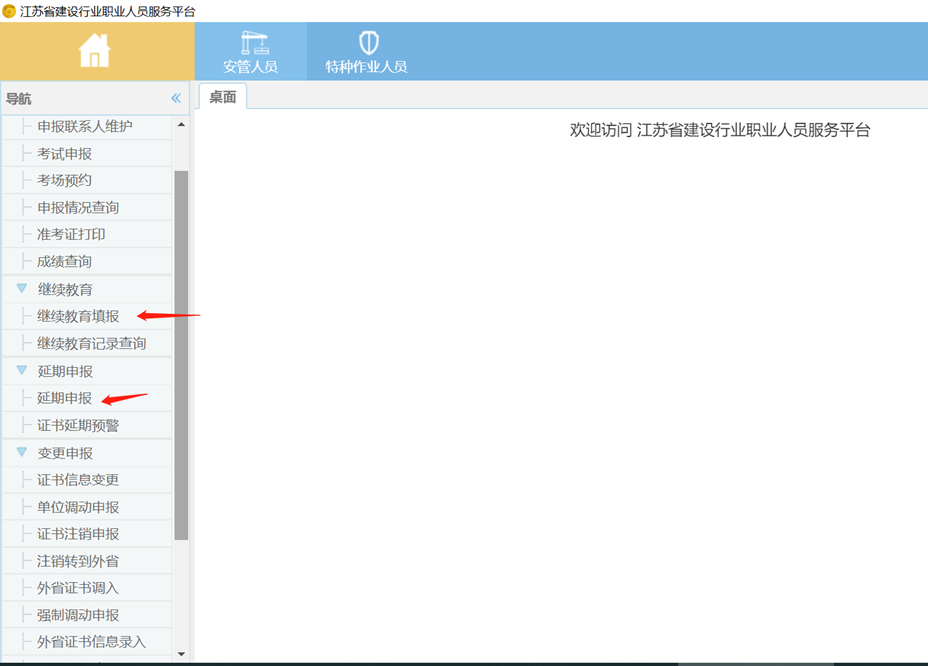Open 强制调动申报 entry
Image resolution: width=928 pixels, height=666 pixels.
[x=78, y=615]
